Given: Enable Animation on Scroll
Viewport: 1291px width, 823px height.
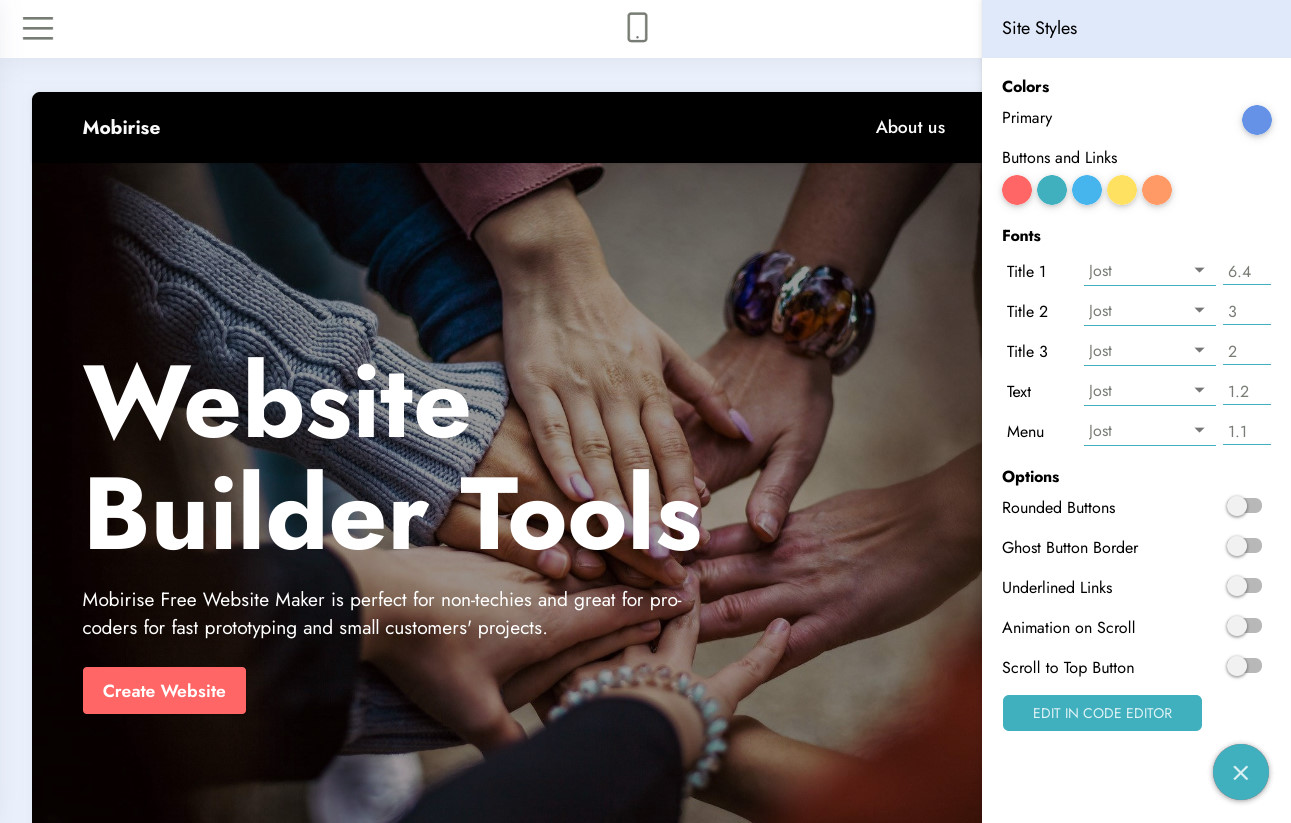Looking at the screenshot, I should point(1243,626).
